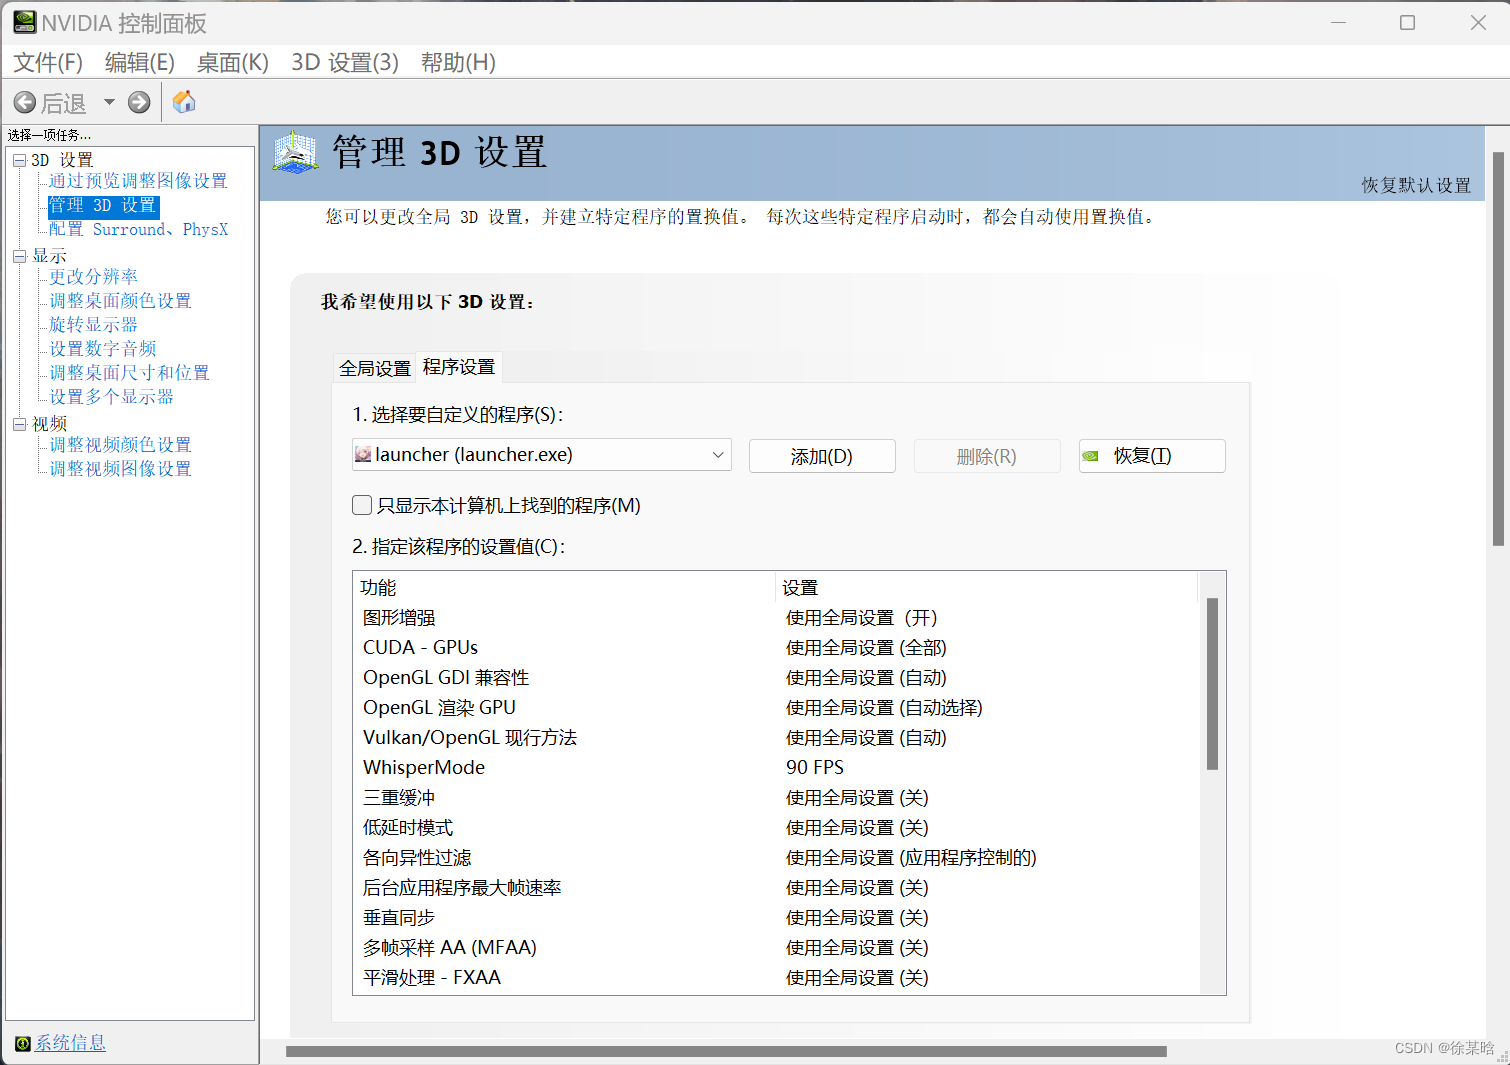Select 管理 3D 设置 in the tree
The image size is (1510, 1065).
[x=103, y=205]
